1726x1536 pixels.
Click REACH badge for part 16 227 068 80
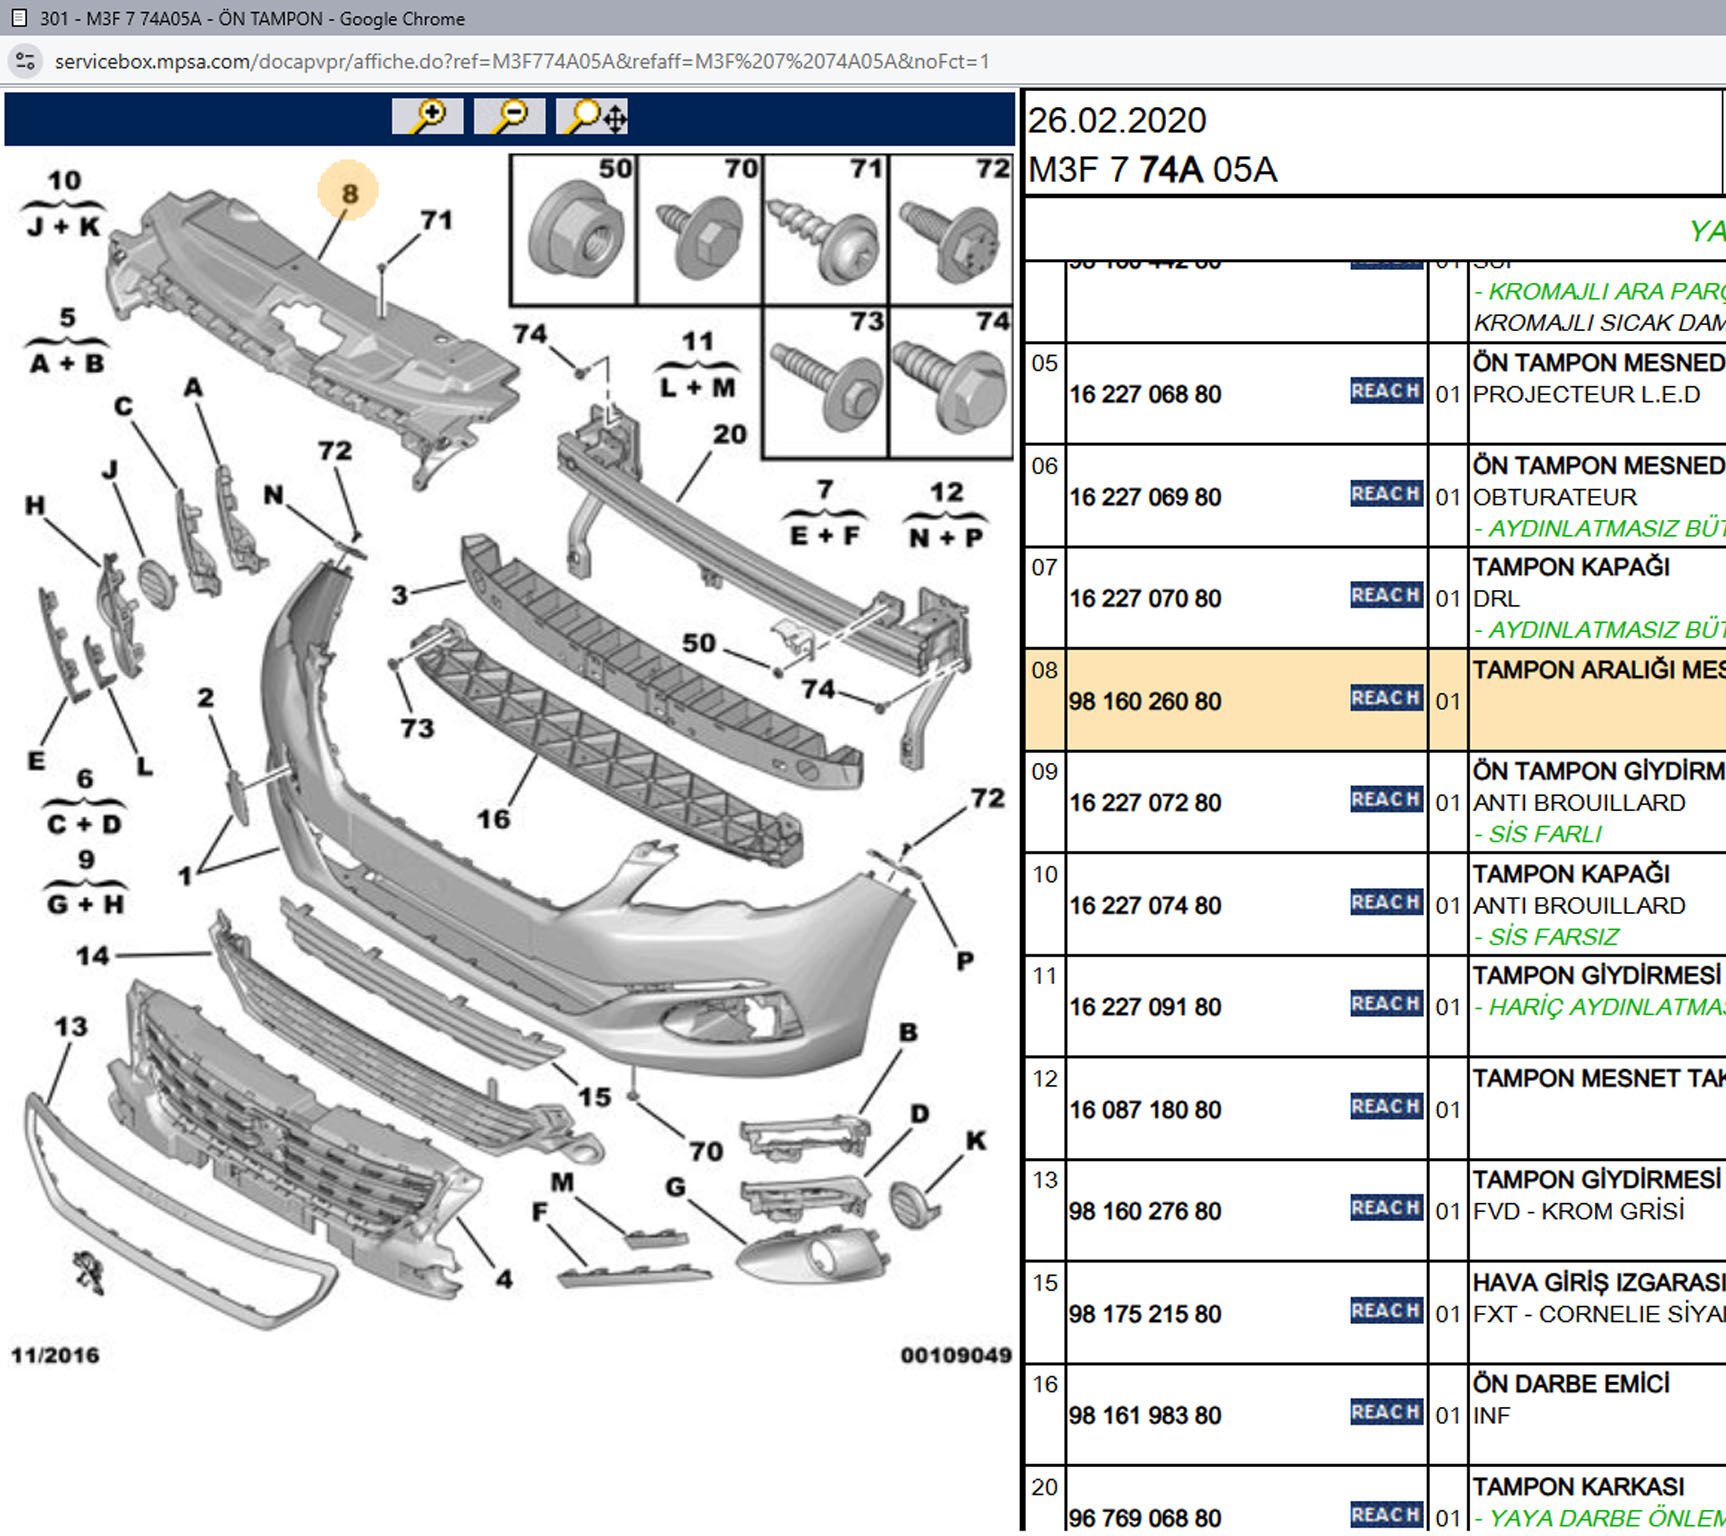pyautogui.click(x=1385, y=391)
